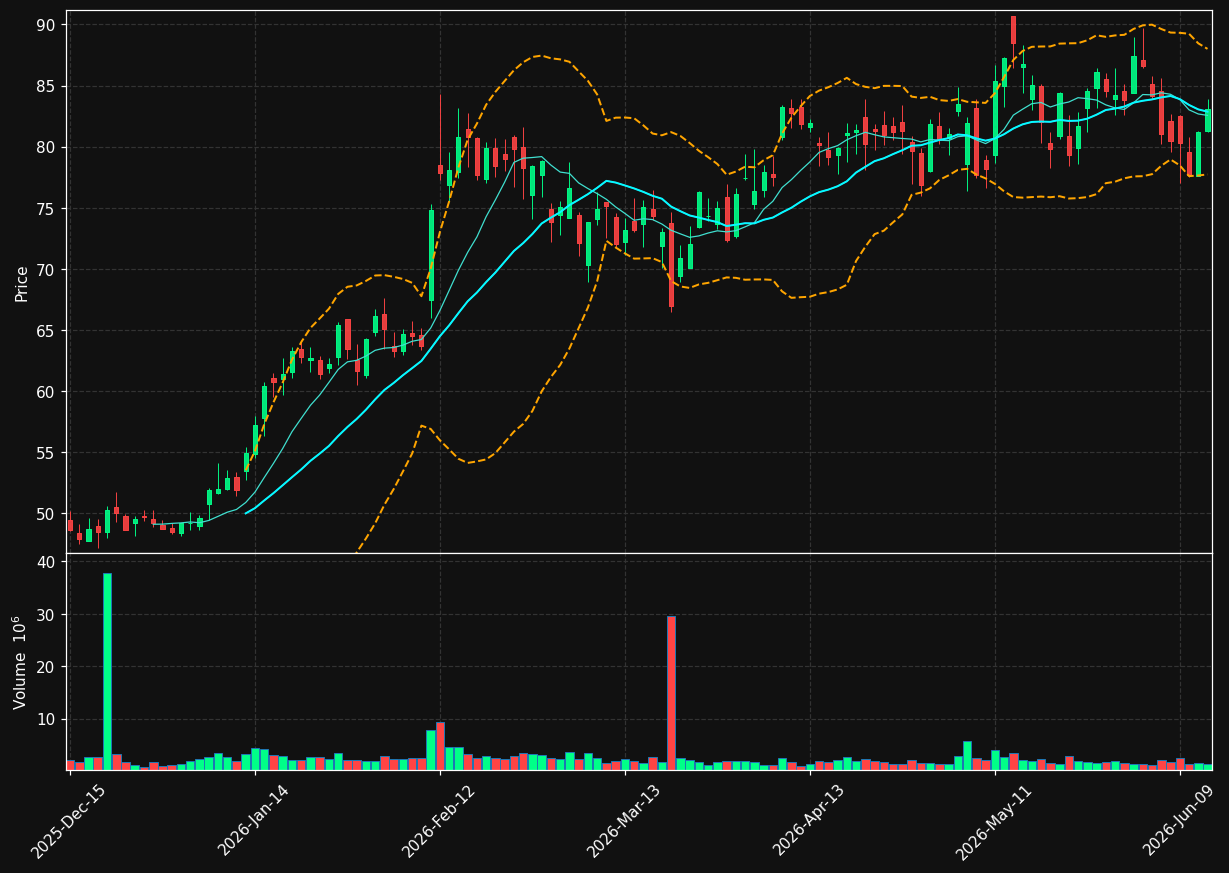1229x873 pixels.
Task: Click the tallest green volume bar near 38 million
Action: click(107, 671)
